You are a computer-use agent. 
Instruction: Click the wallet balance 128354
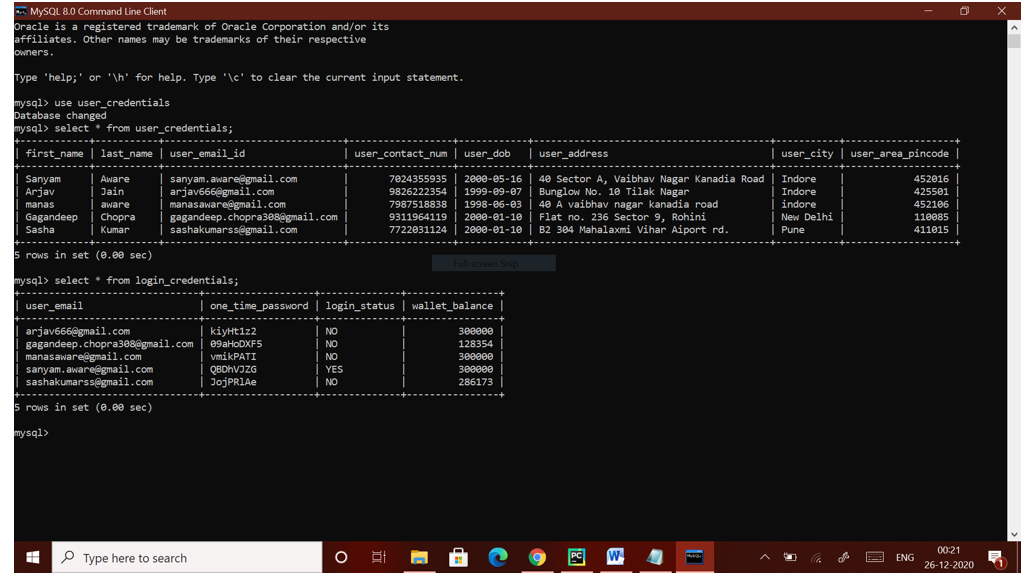point(475,344)
